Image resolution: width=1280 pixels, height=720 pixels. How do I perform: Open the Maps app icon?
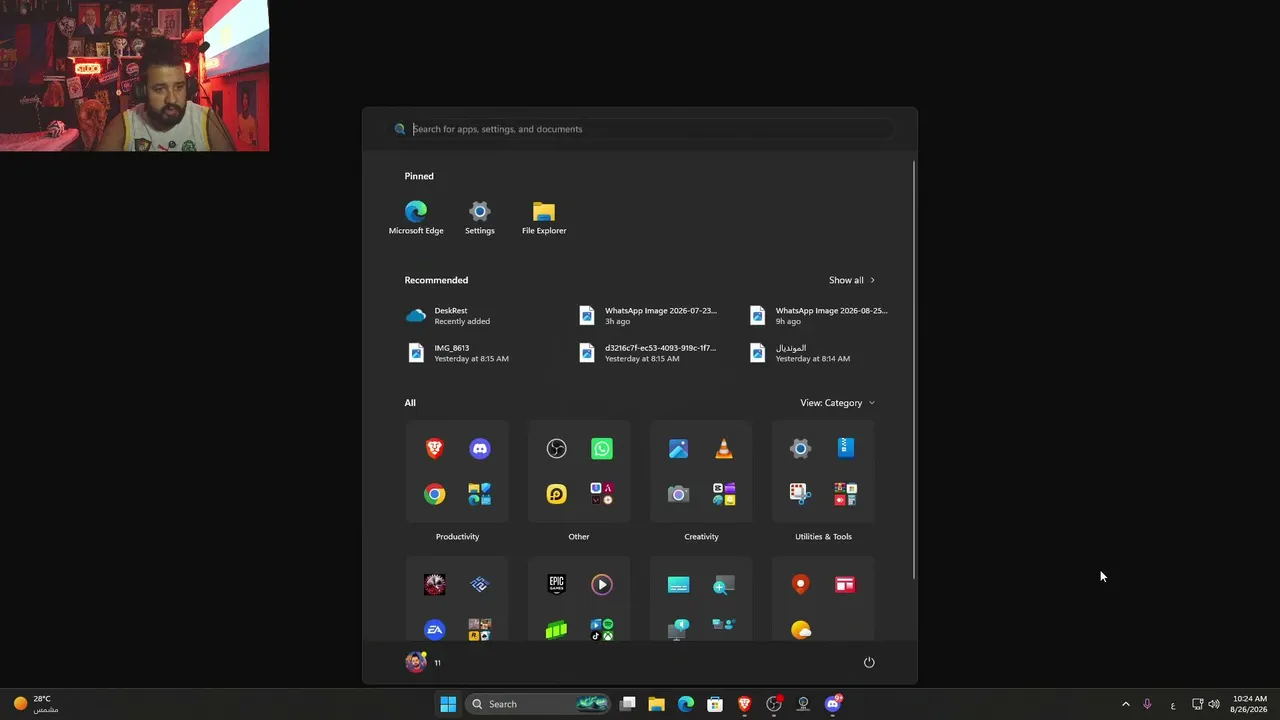pyautogui.click(x=800, y=584)
